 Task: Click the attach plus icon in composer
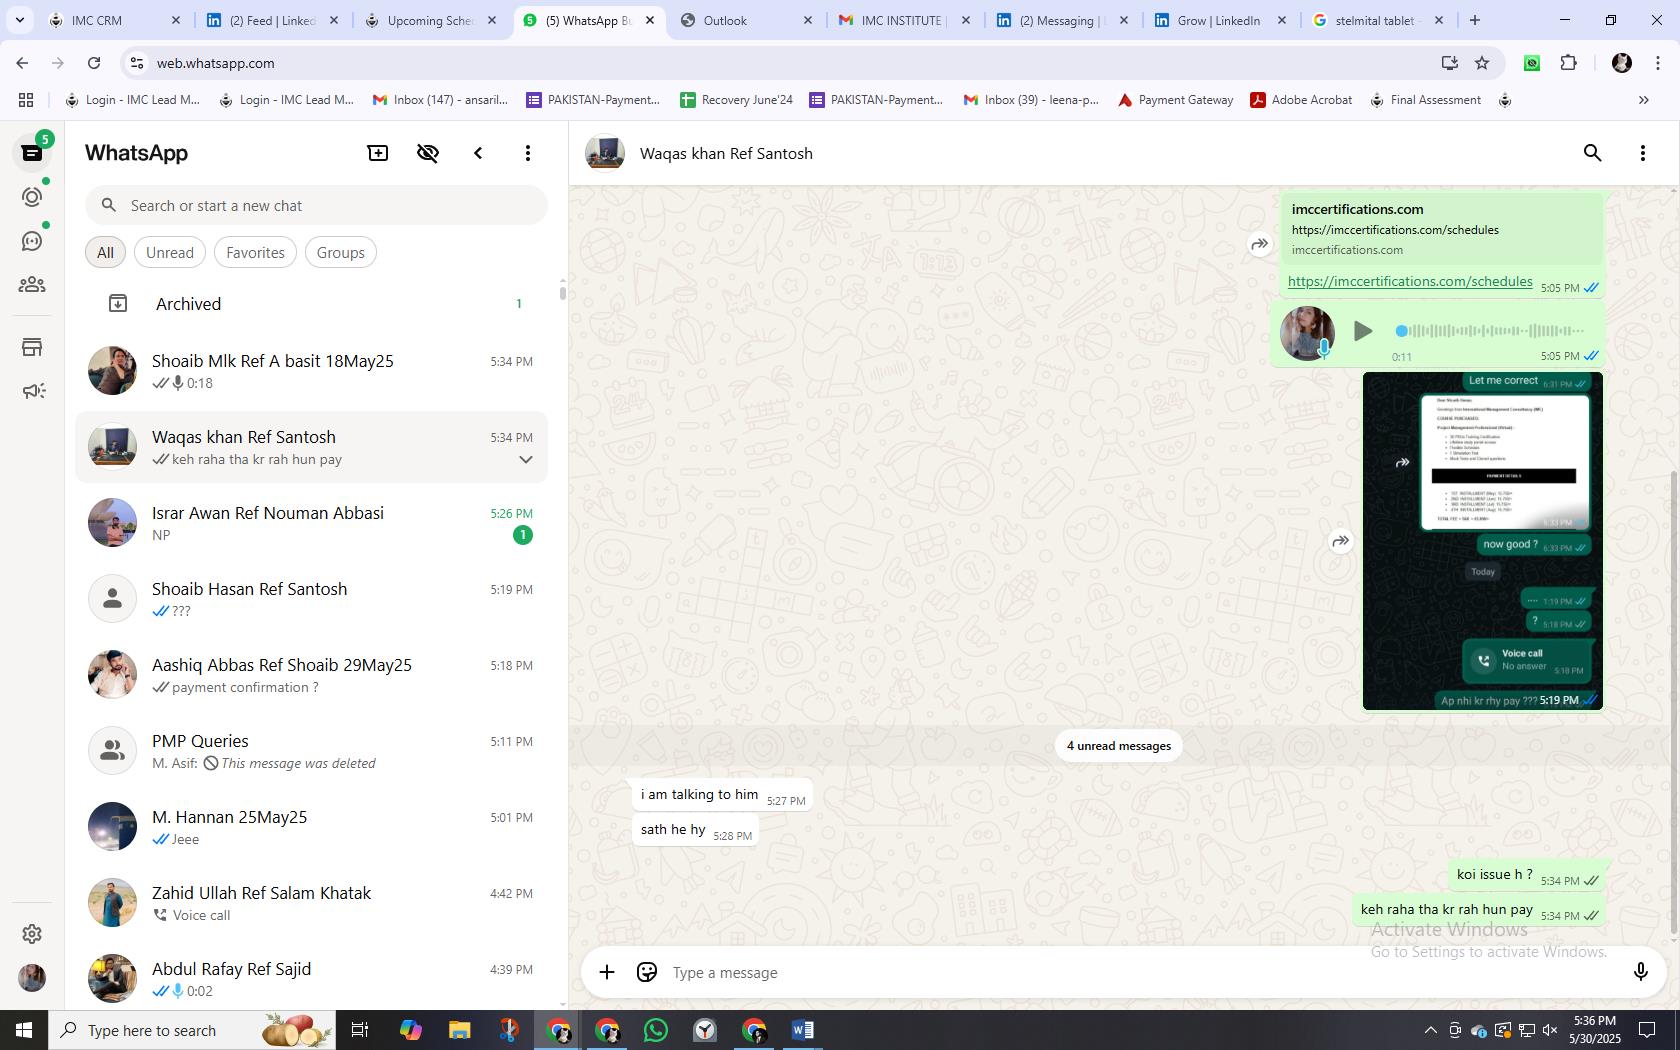pos(607,972)
